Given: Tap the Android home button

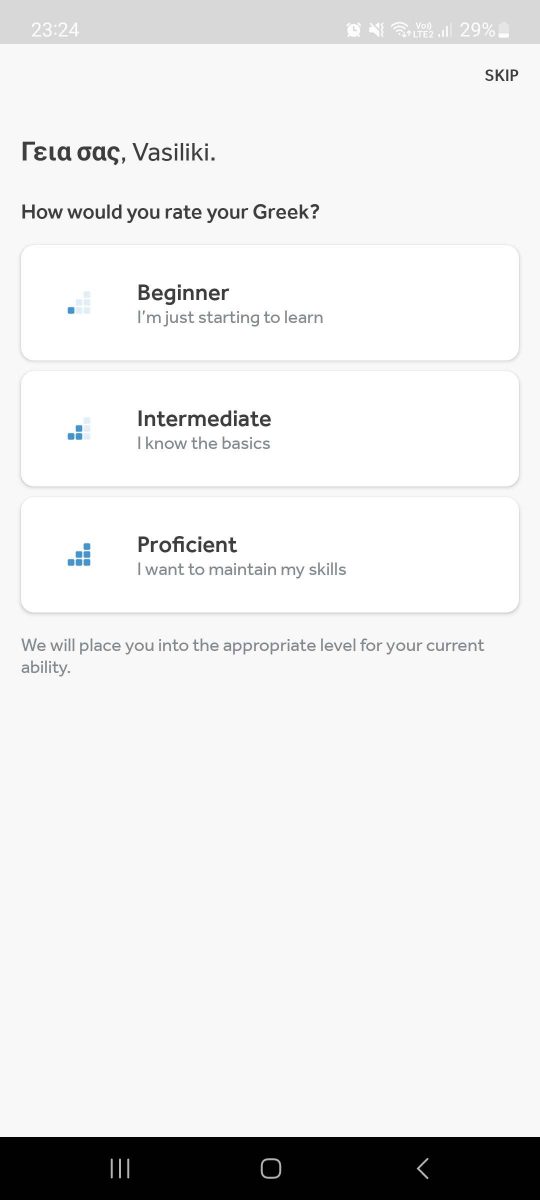Looking at the screenshot, I should [x=270, y=1168].
